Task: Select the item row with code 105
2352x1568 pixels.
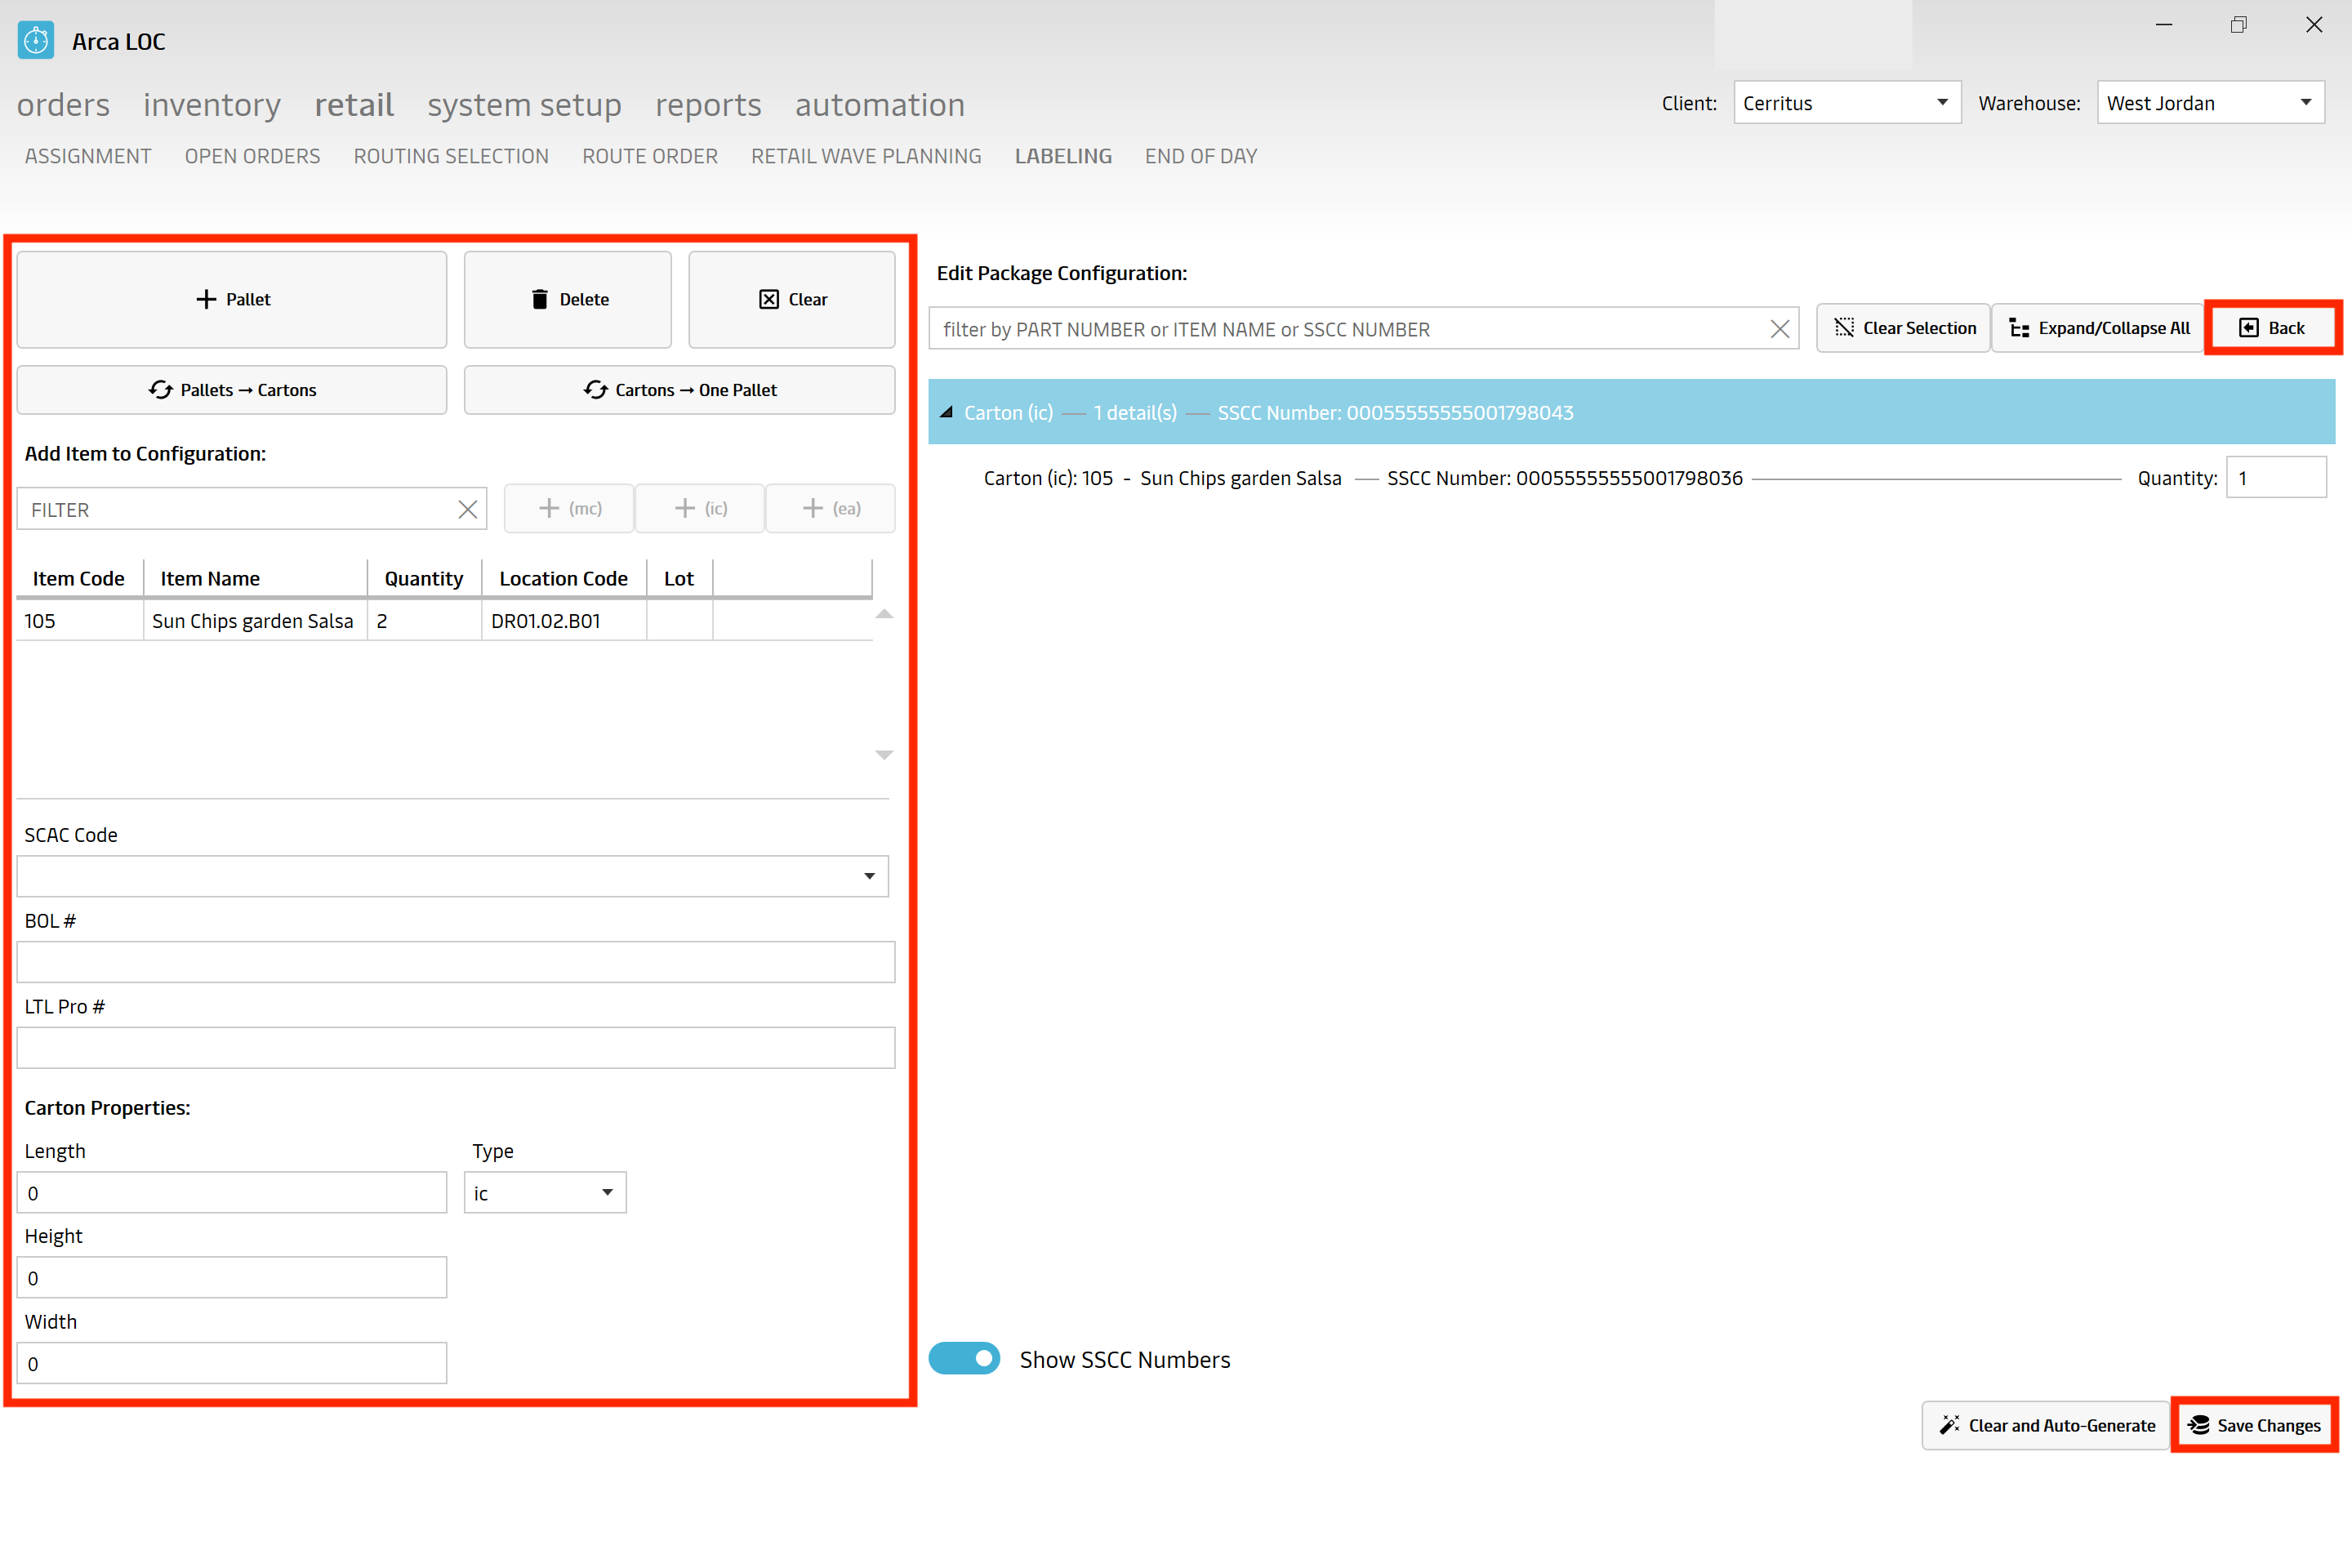Action: click(445, 621)
